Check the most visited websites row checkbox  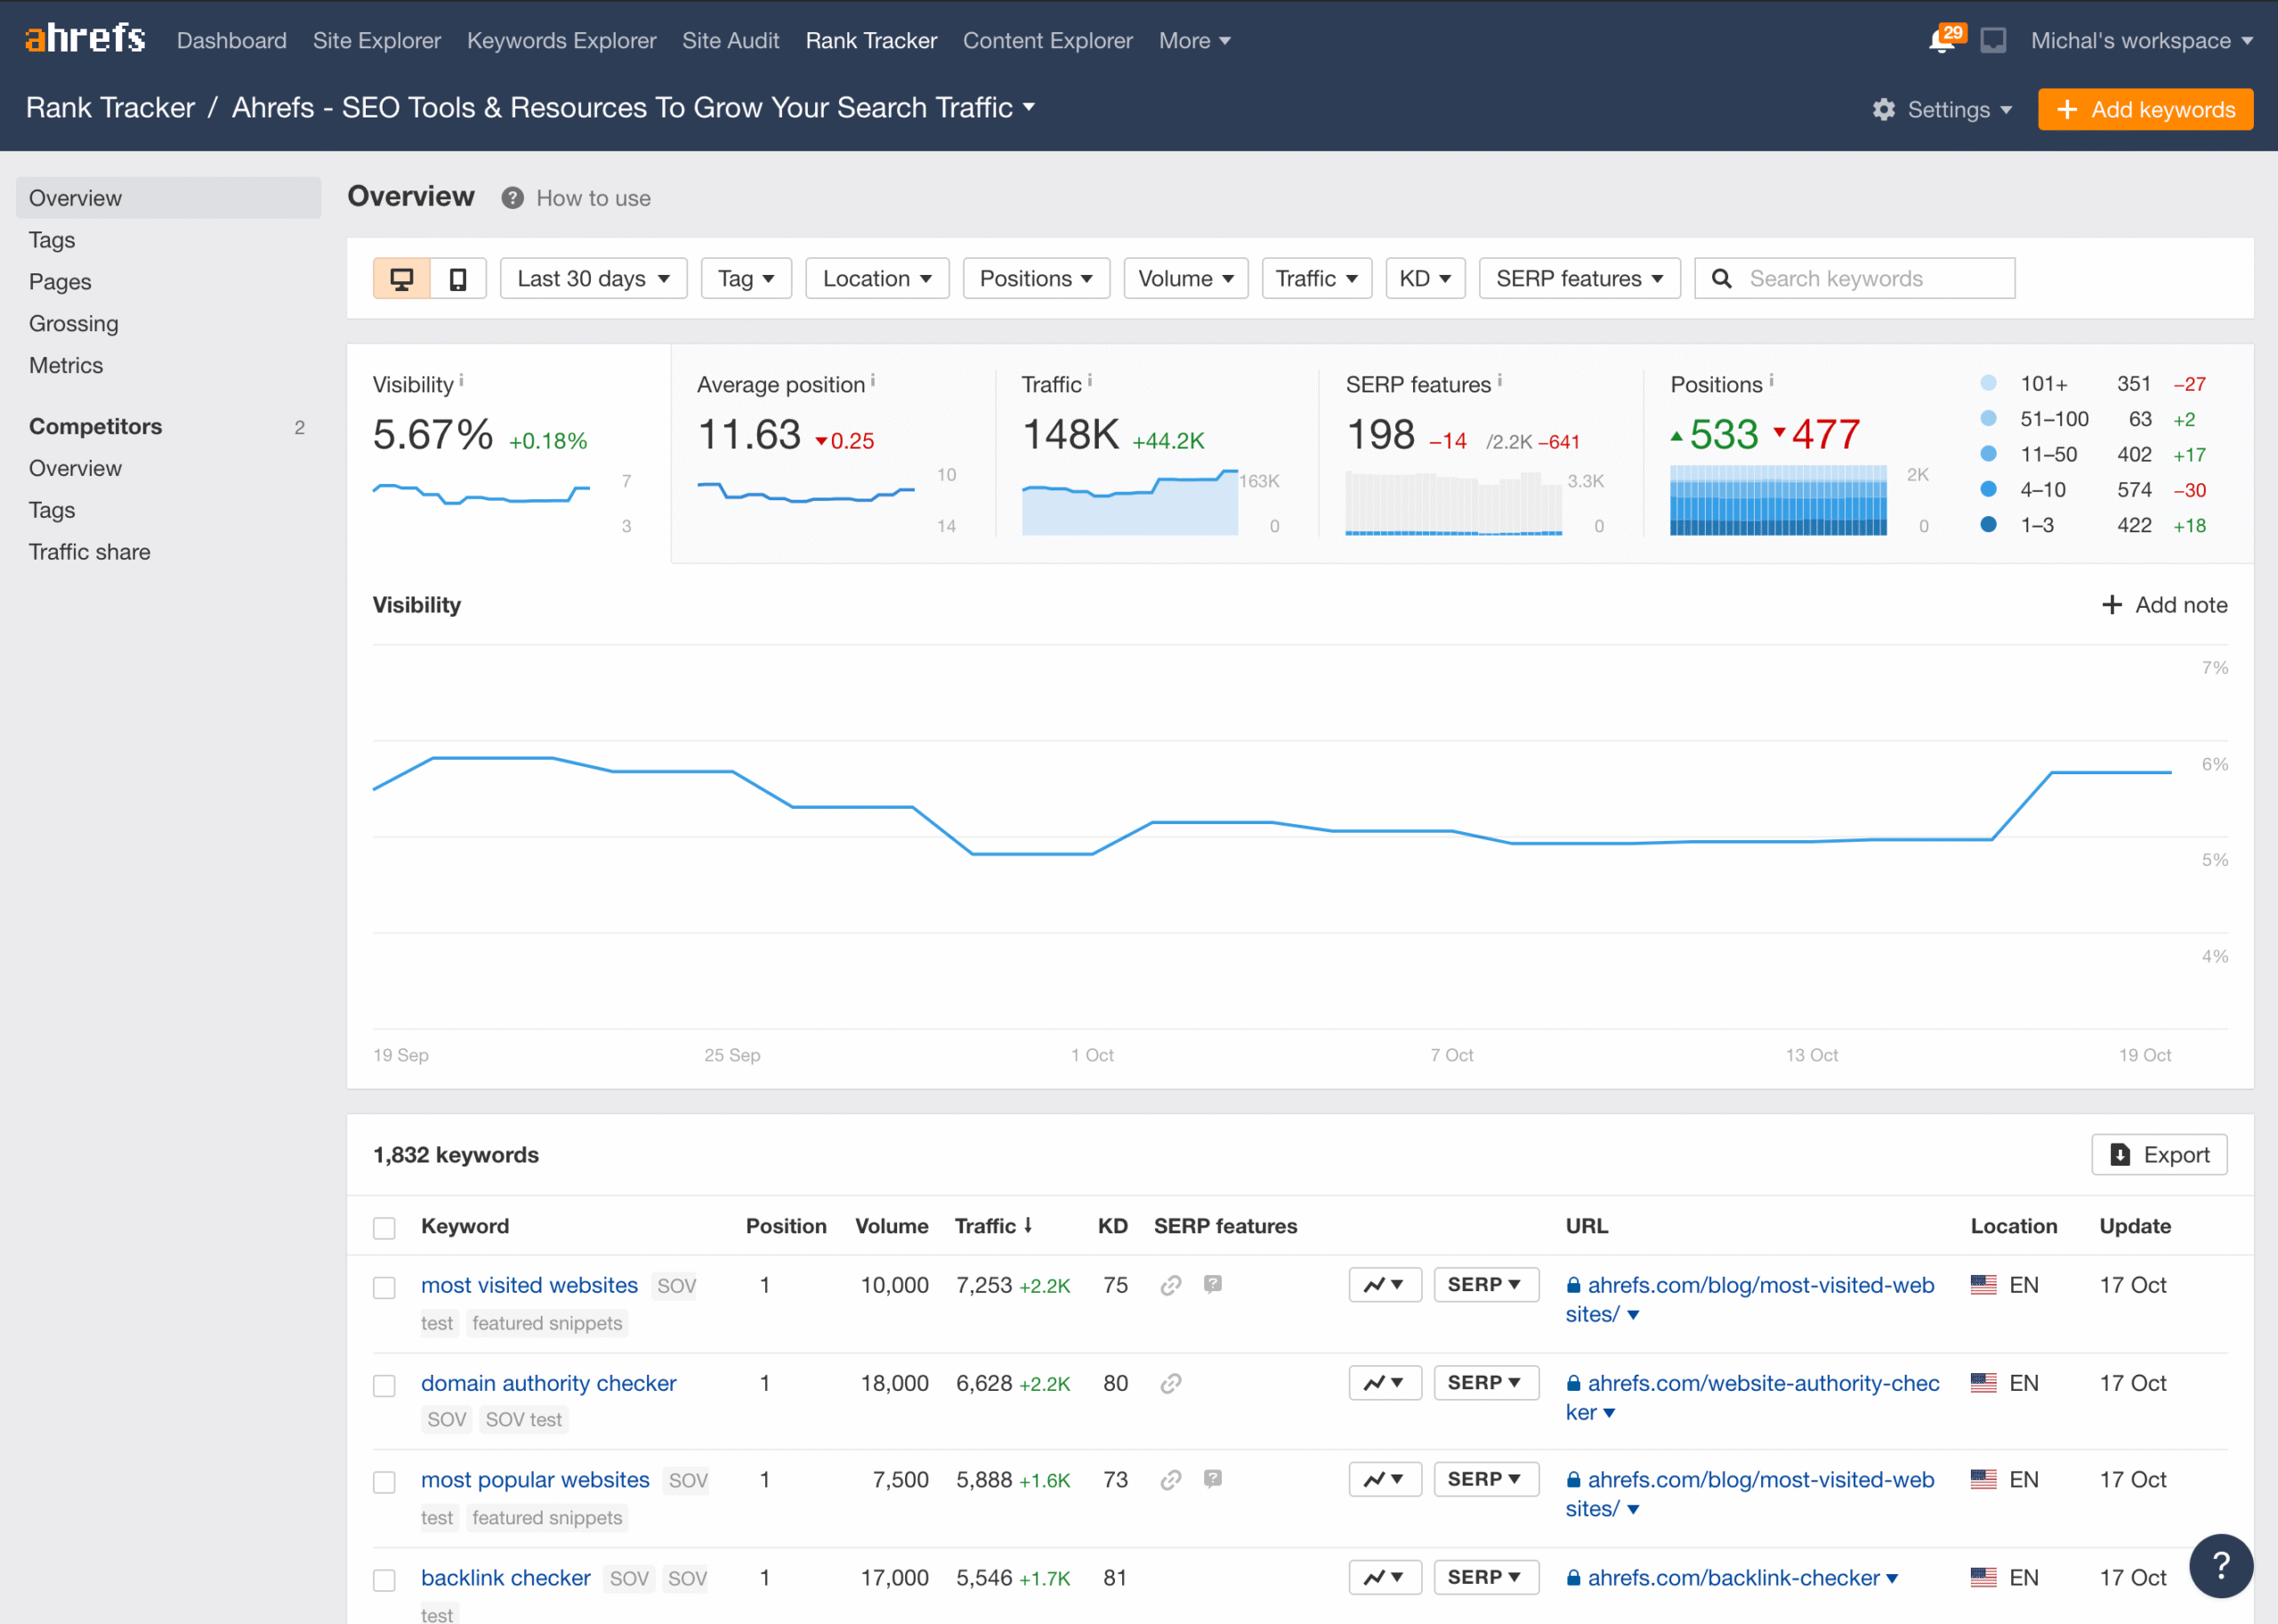(384, 1287)
